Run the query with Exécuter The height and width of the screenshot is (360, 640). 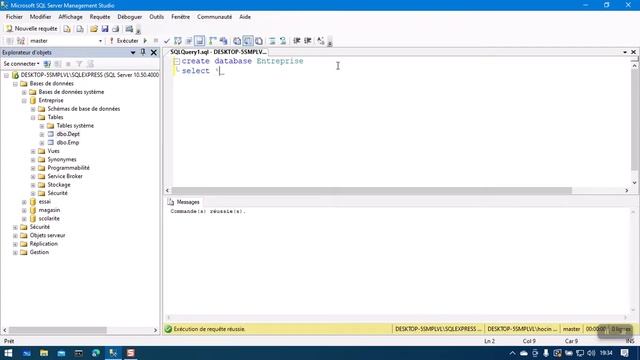tap(124, 41)
